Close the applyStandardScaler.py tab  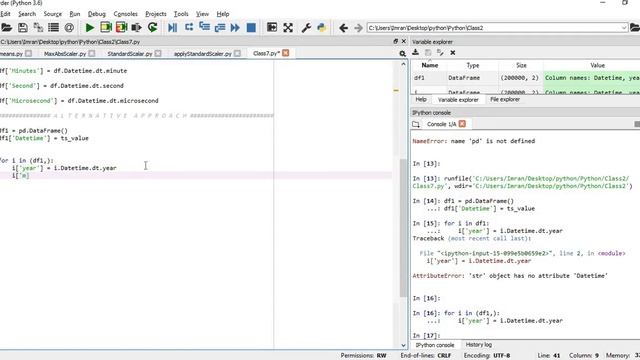click(x=238, y=53)
